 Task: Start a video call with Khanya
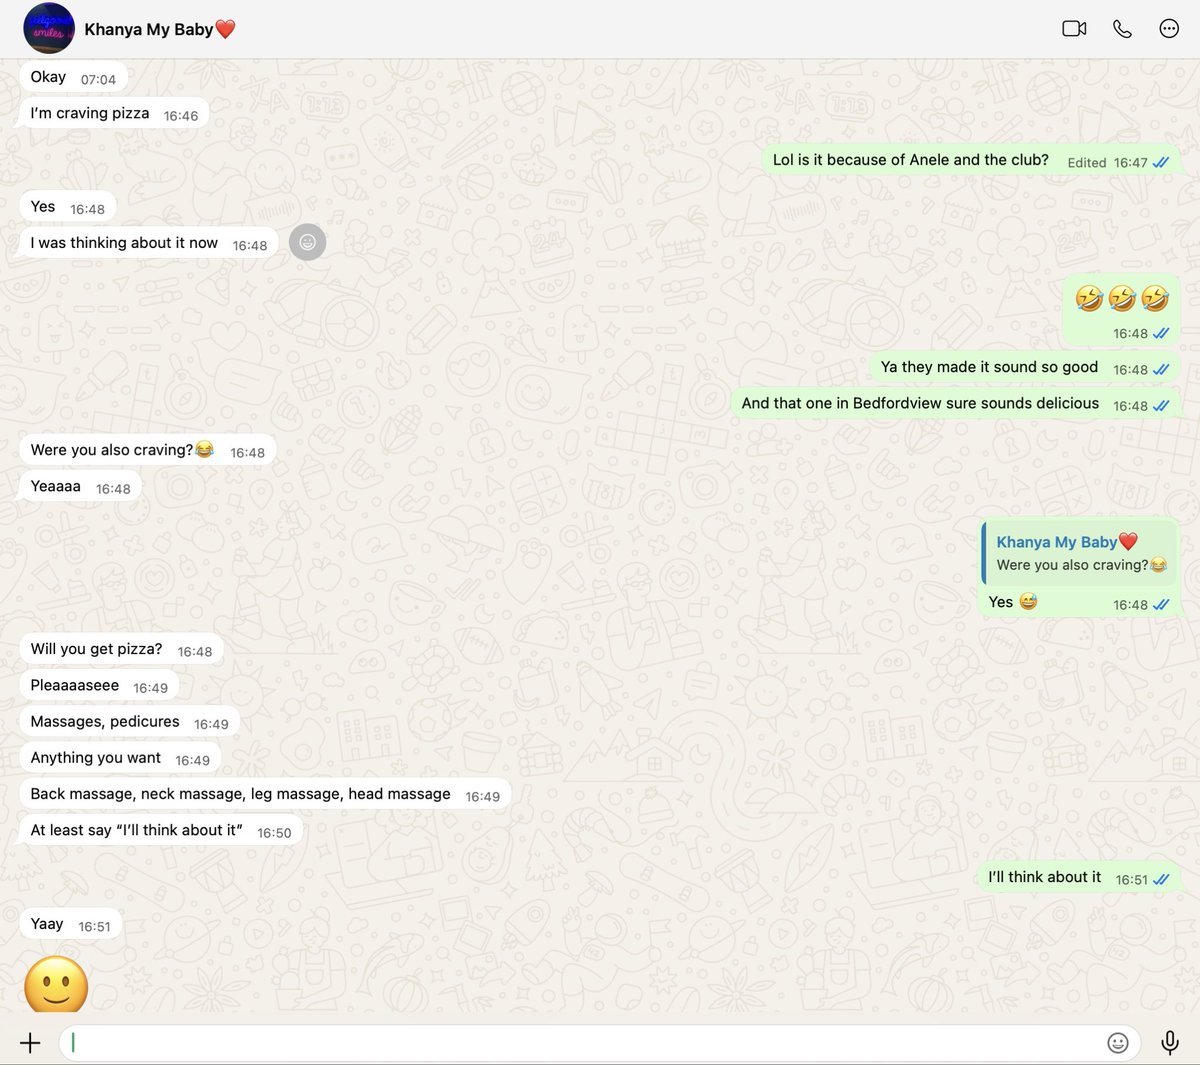1074,29
